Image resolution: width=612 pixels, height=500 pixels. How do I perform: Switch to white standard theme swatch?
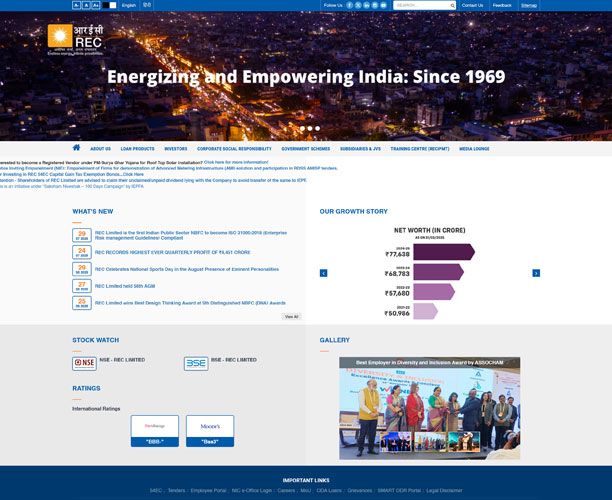click(x=113, y=5)
